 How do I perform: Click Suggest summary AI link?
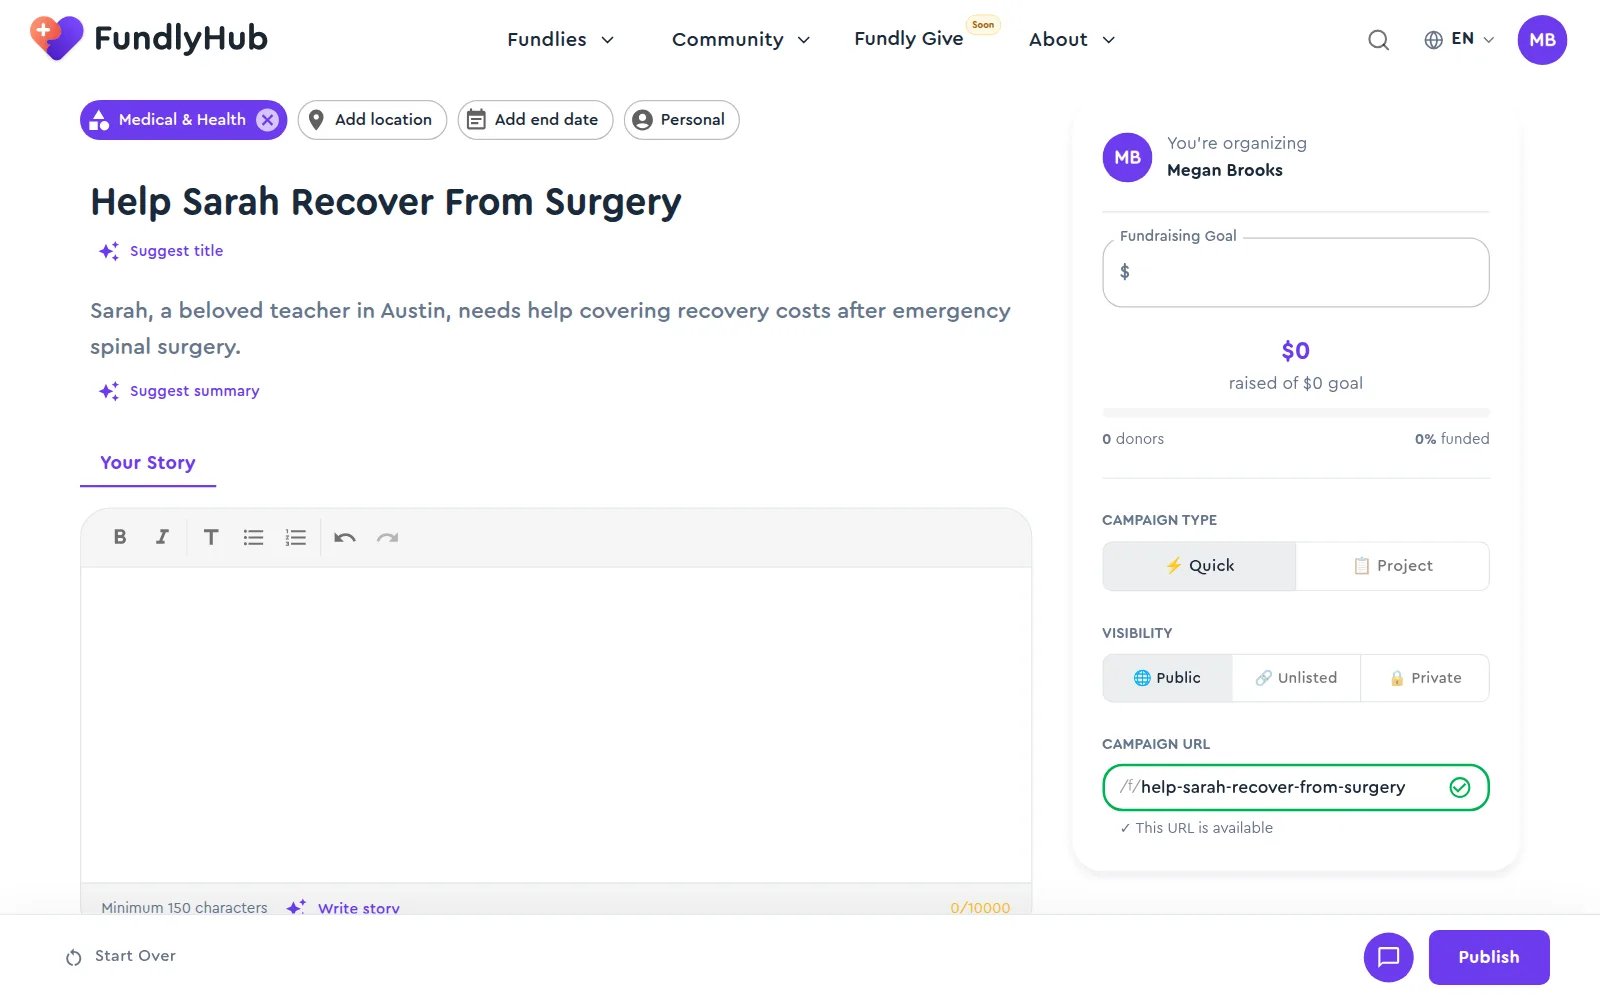[179, 391]
